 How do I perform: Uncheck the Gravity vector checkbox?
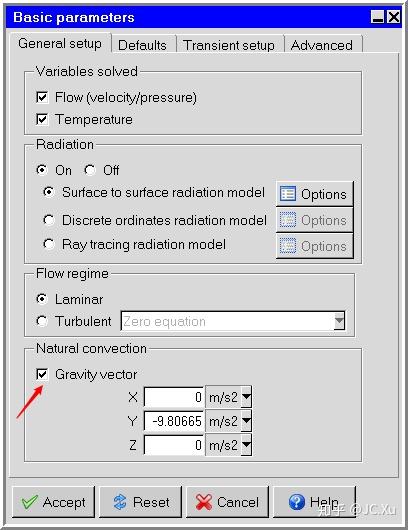42,375
